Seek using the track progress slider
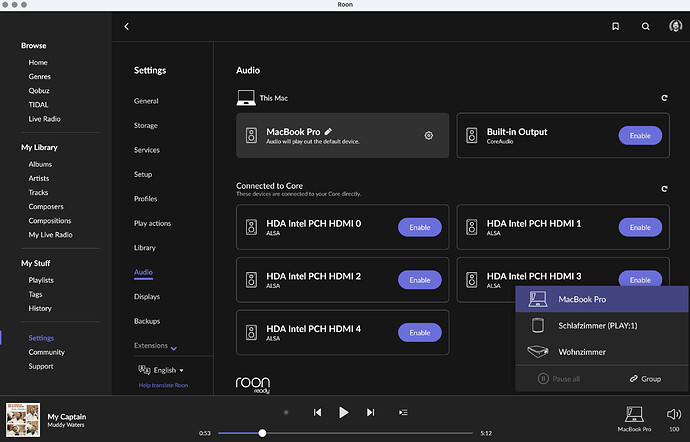 click(345, 433)
